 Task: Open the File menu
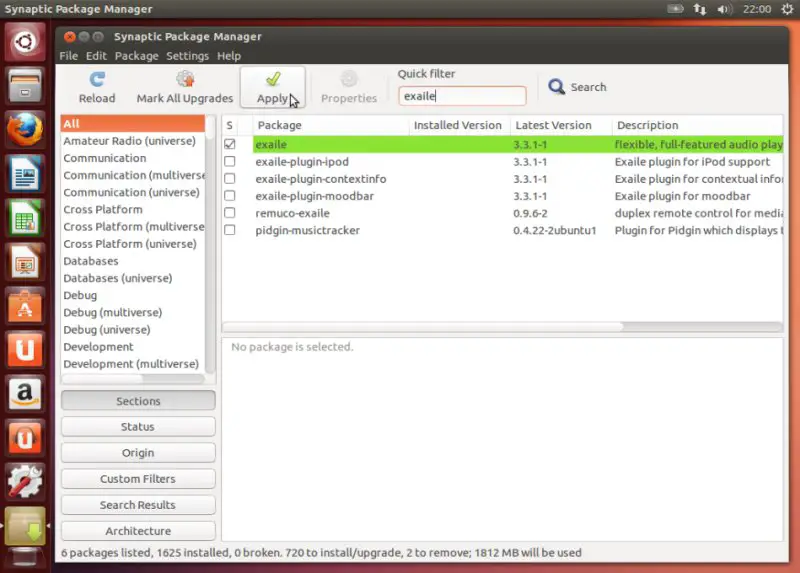(68, 56)
